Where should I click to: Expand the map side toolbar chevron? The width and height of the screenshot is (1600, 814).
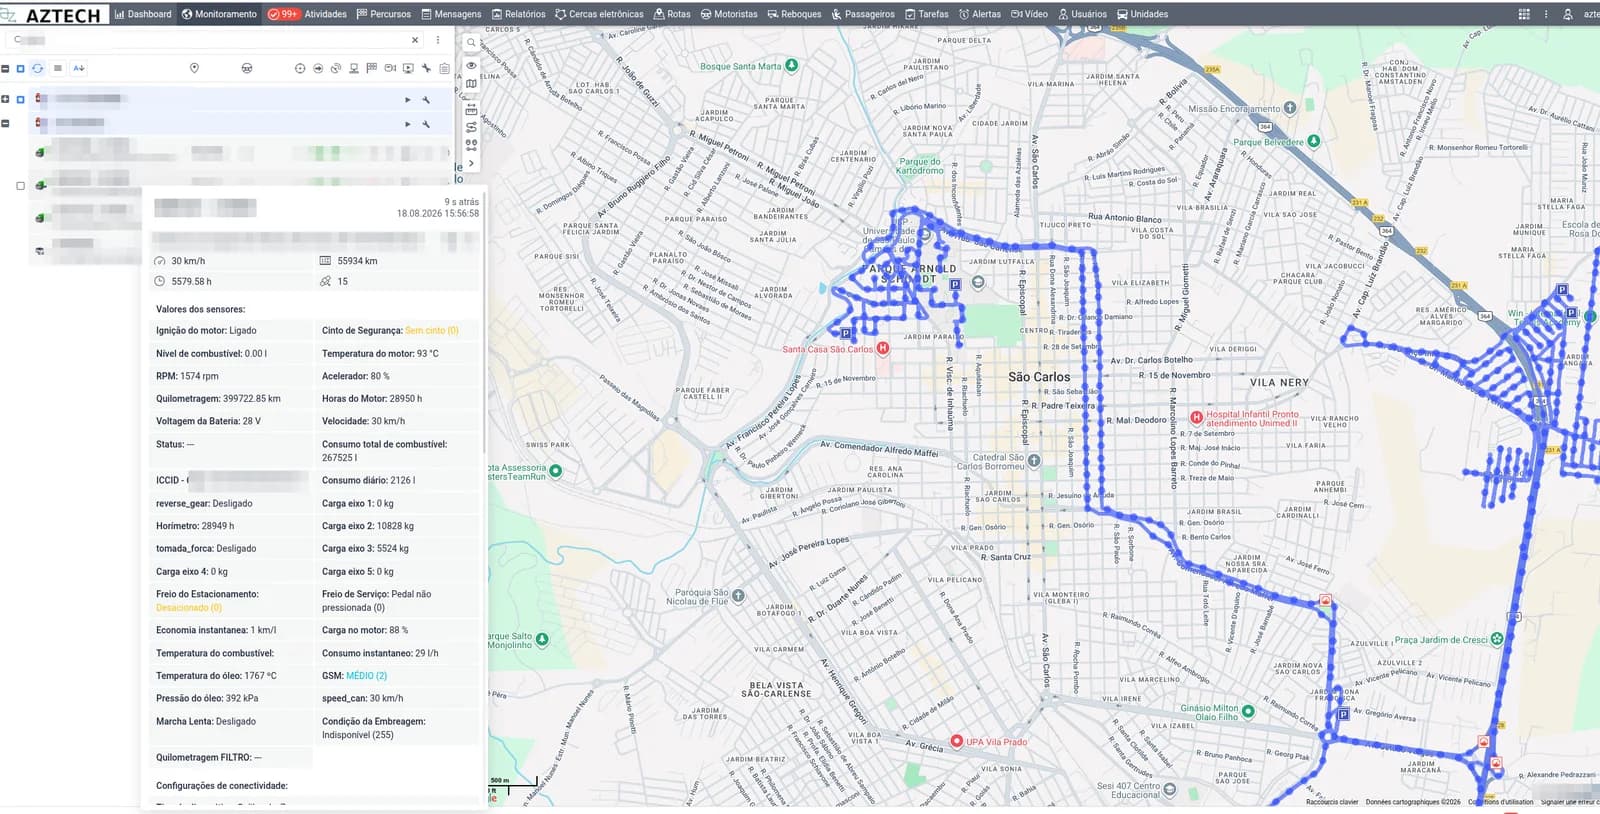tap(471, 163)
